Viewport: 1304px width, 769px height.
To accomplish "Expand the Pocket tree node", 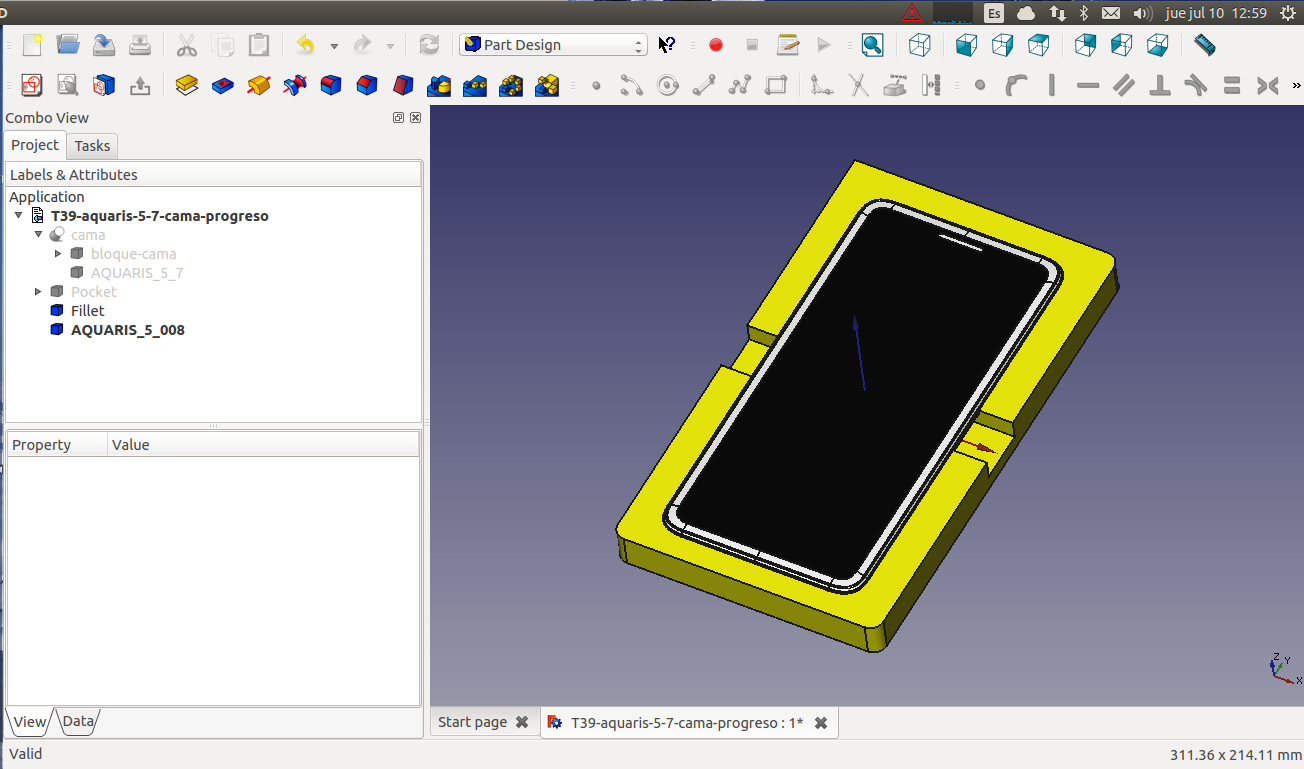I will (x=39, y=292).
